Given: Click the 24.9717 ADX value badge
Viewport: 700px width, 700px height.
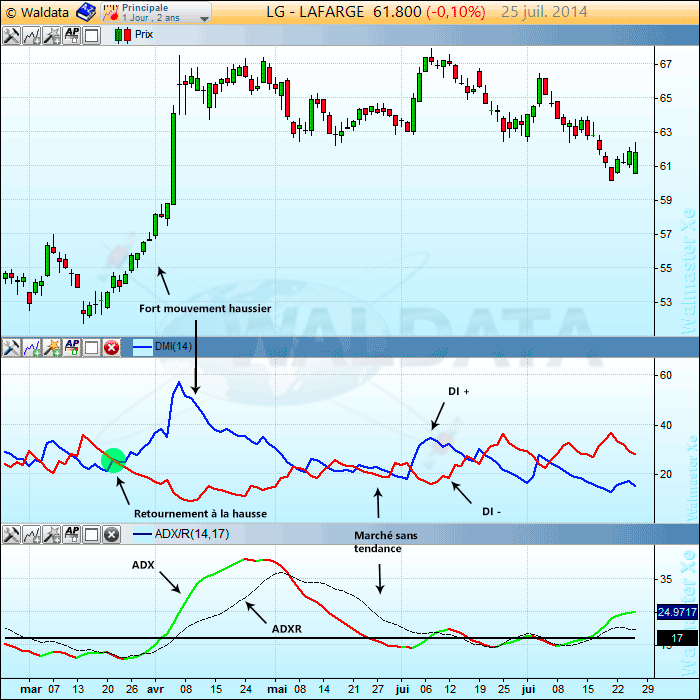Looking at the screenshot, I should (x=677, y=612).
